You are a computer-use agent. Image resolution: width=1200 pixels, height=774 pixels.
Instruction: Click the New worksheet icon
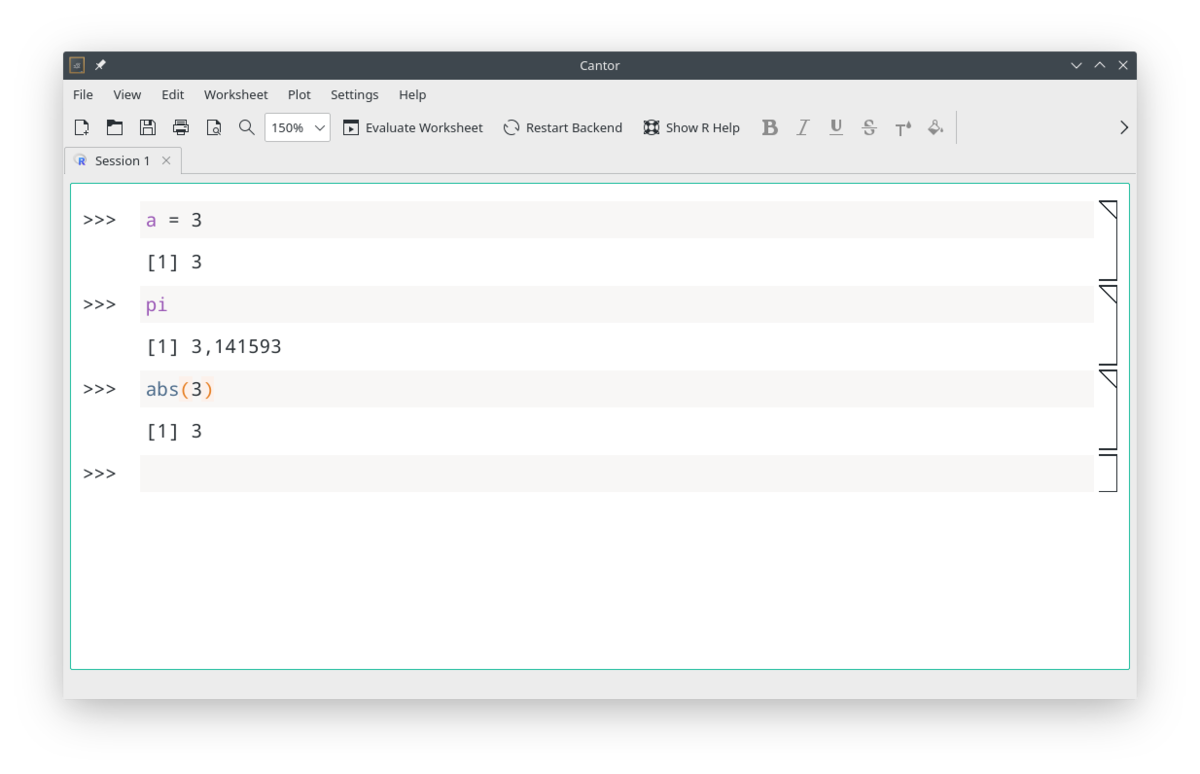82,127
